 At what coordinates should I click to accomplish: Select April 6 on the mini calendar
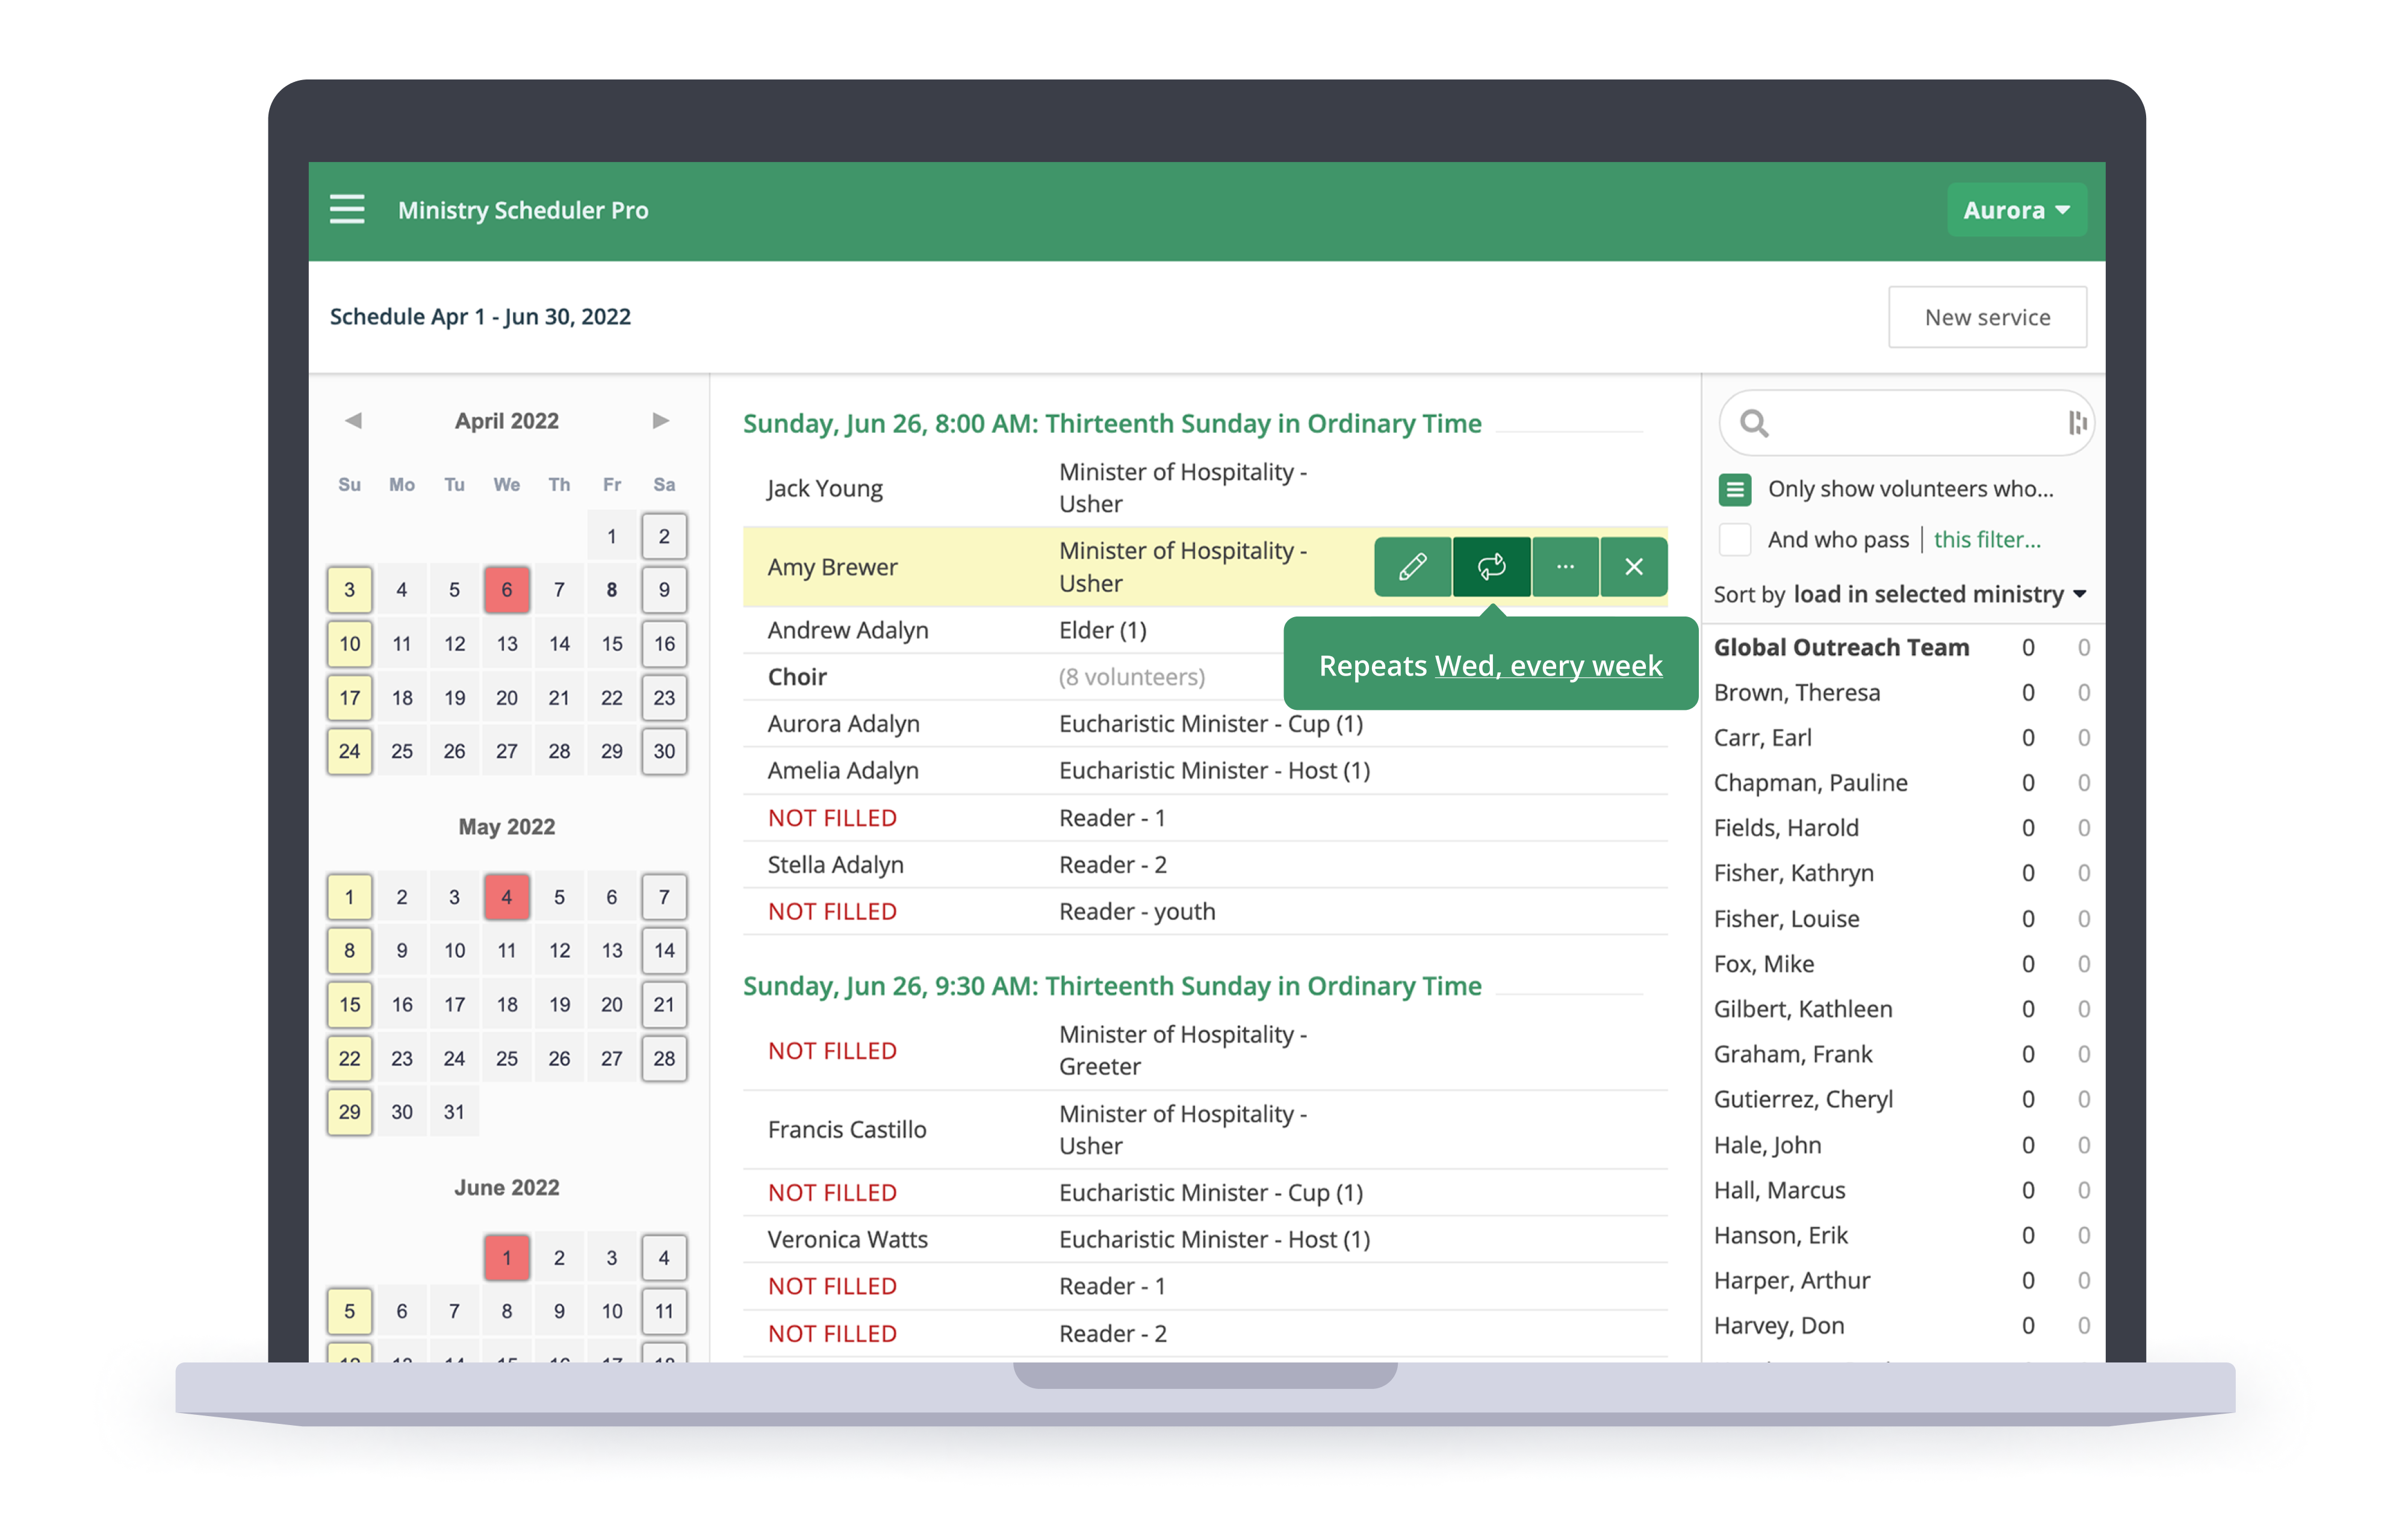507,589
